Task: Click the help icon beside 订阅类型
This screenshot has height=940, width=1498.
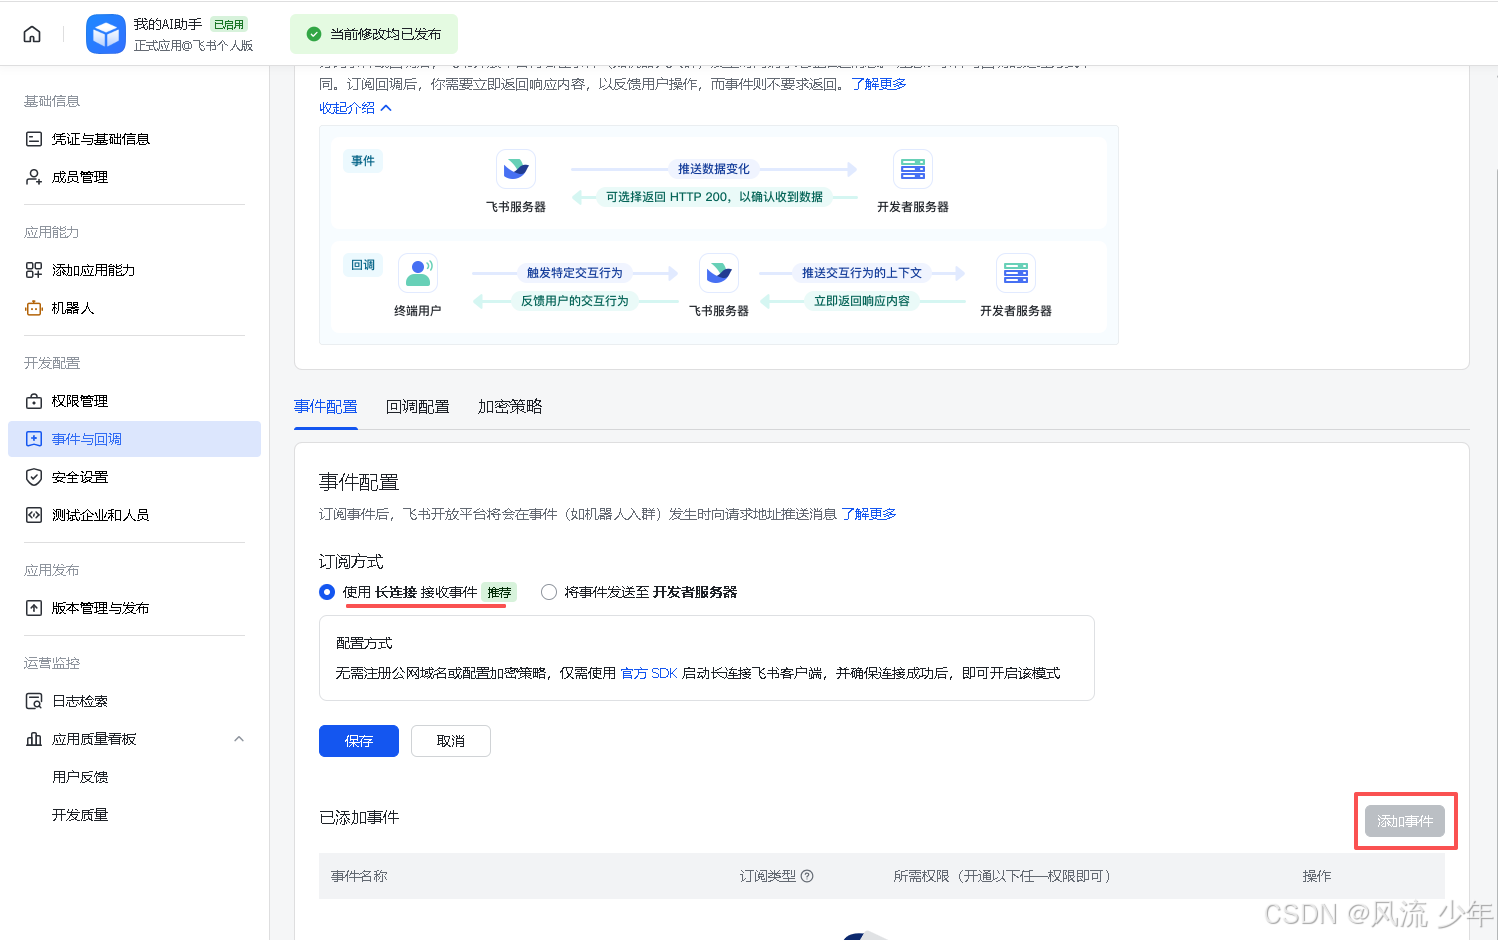Action: (x=807, y=876)
